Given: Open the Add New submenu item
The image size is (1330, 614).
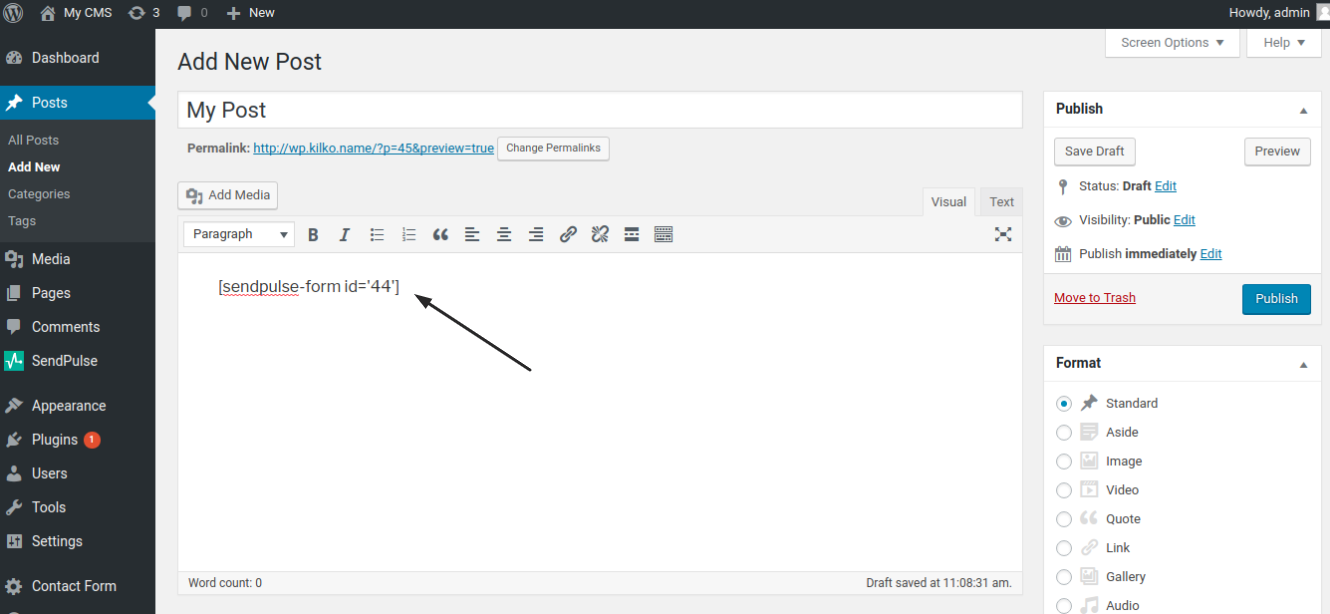Looking at the screenshot, I should point(34,167).
